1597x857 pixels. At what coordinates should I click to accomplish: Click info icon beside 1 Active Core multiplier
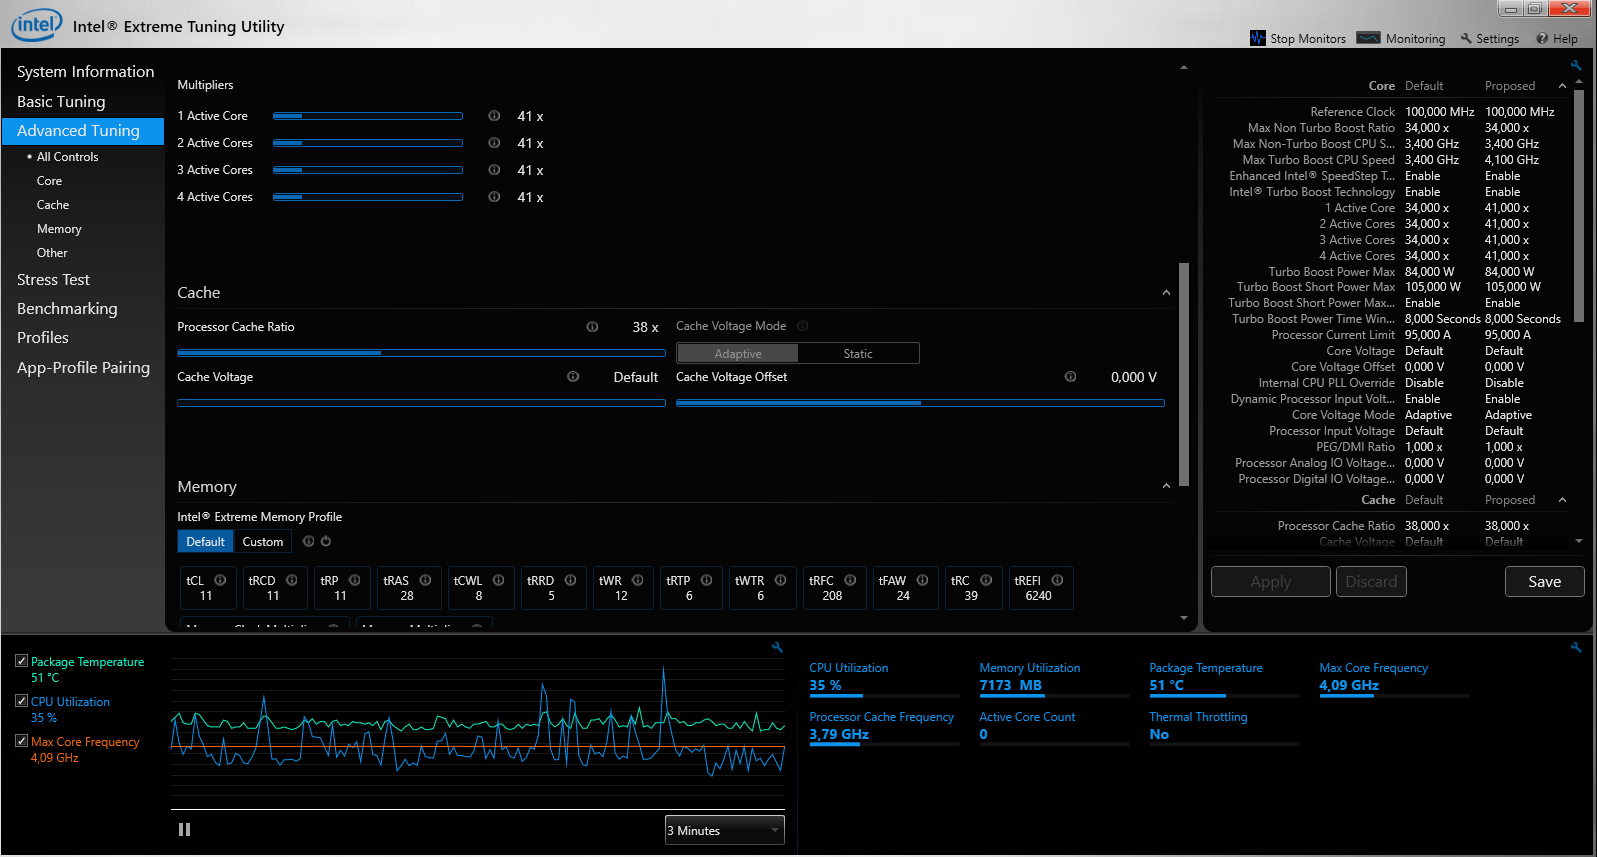pos(494,116)
